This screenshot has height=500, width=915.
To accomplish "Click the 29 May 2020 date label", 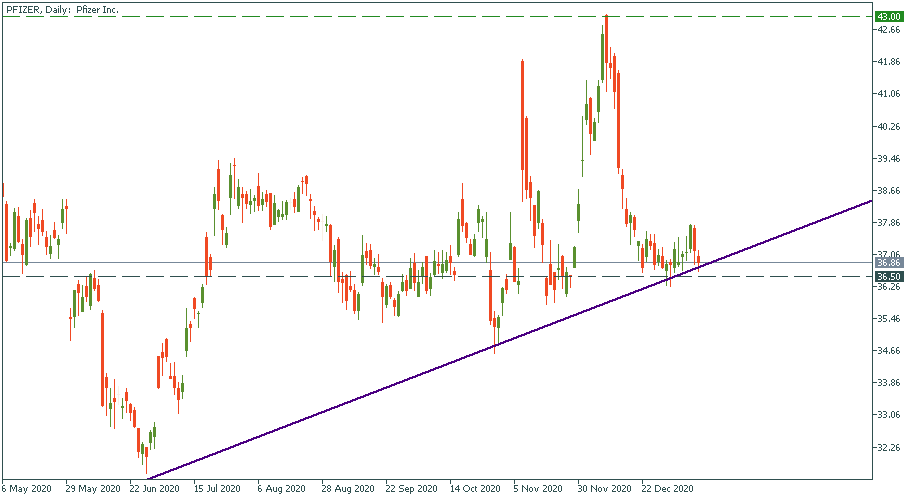I will [91, 489].
